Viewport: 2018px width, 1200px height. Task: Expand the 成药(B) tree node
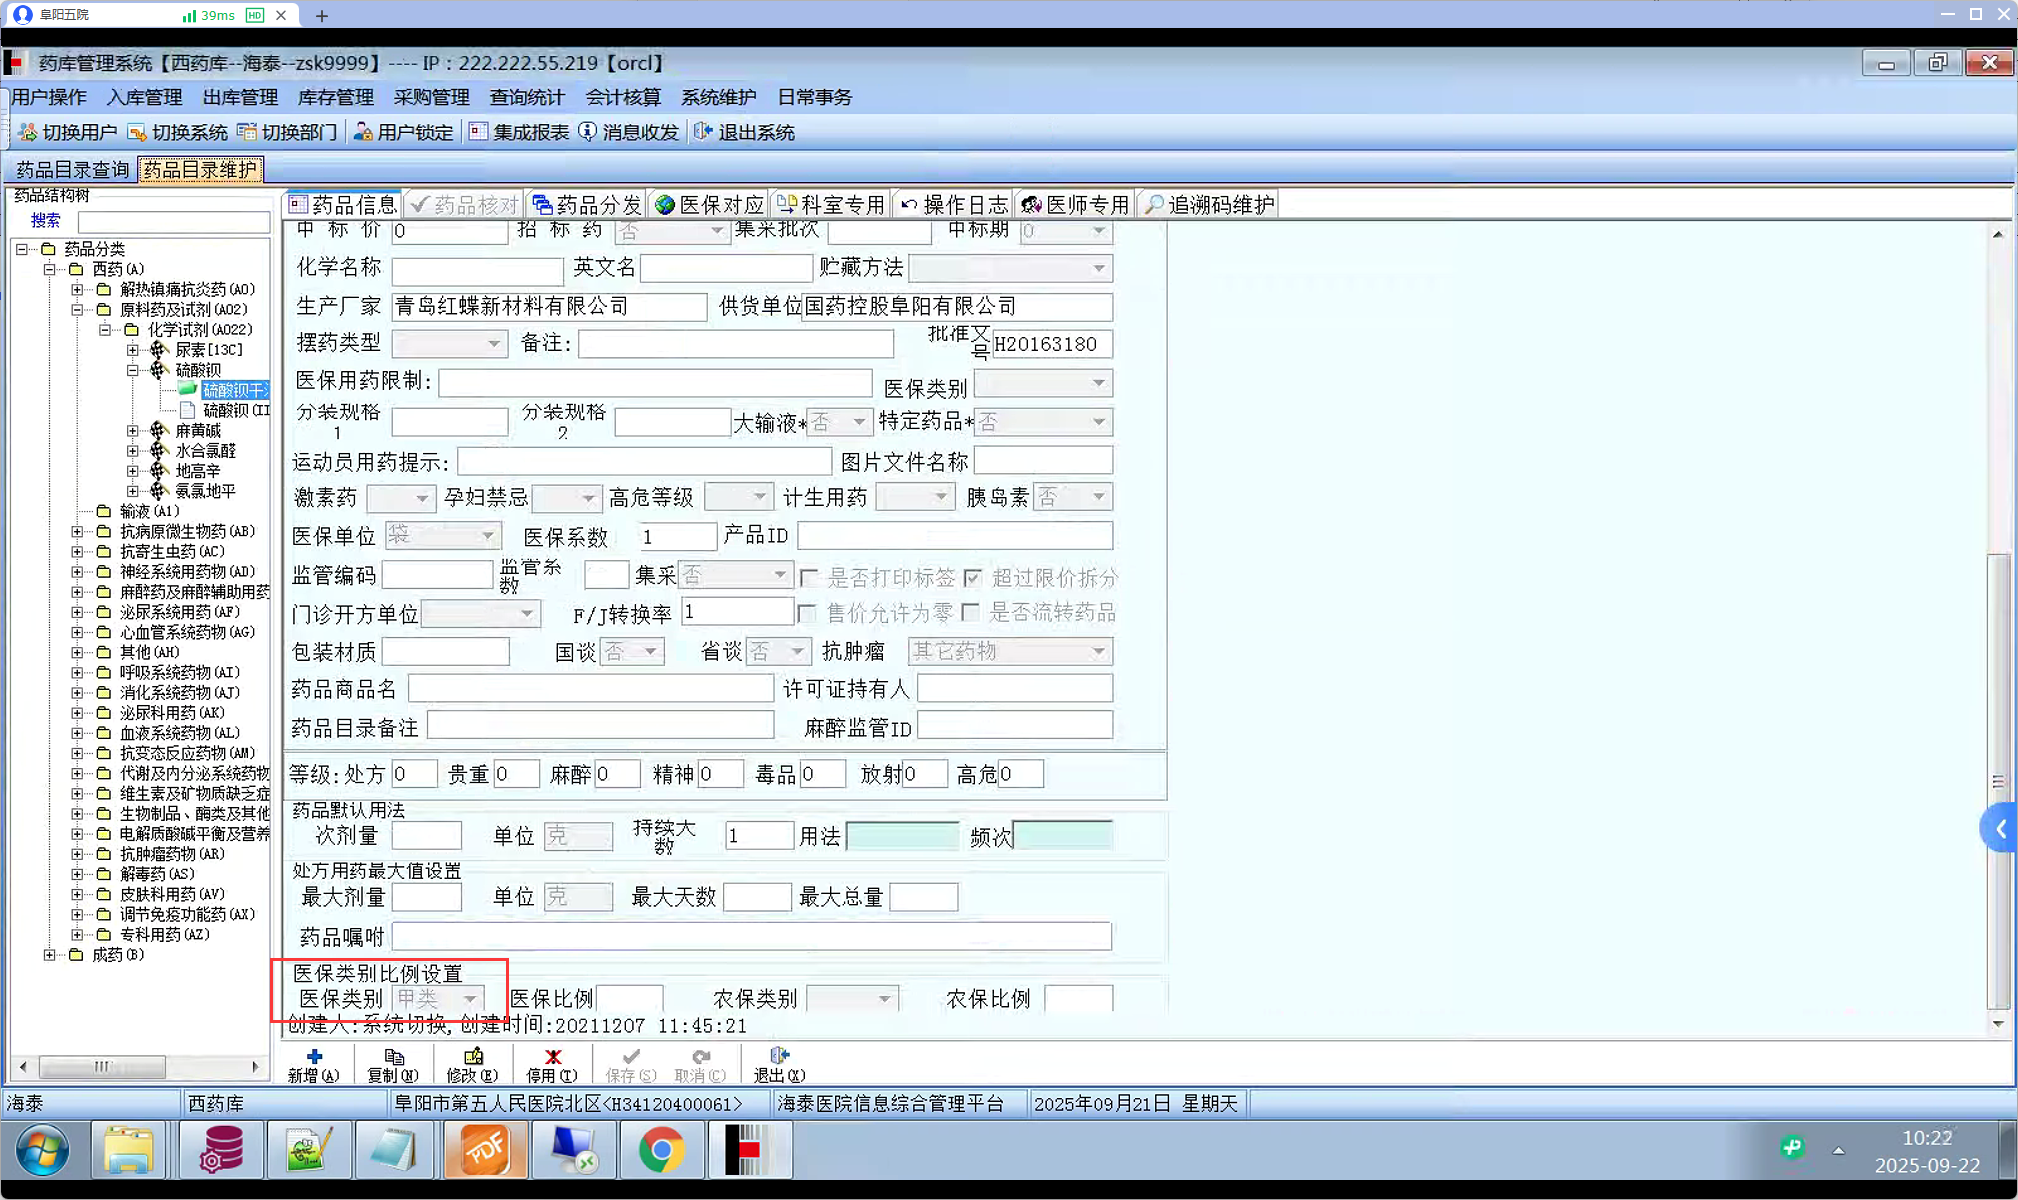pyautogui.click(x=50, y=955)
